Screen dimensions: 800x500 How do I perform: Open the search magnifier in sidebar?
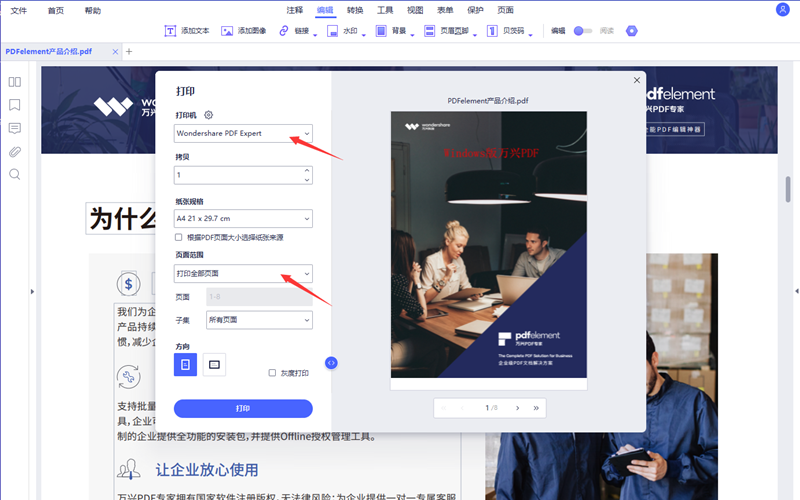[15, 174]
